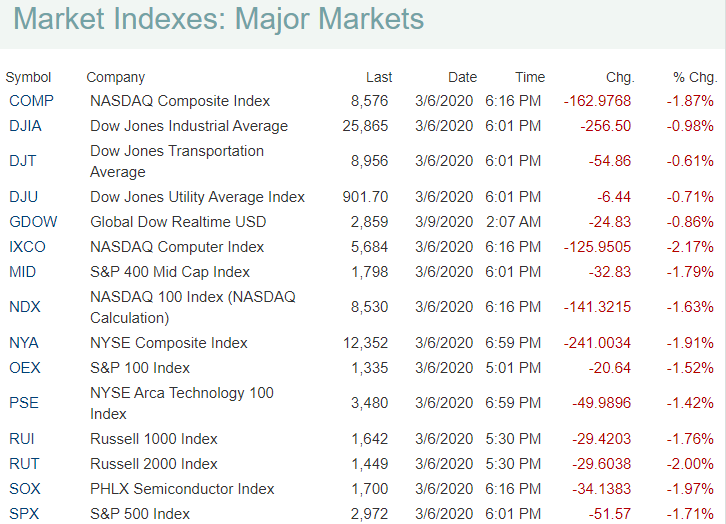Select the IXCO symbol
The height and width of the screenshot is (524, 726).
click(27, 247)
